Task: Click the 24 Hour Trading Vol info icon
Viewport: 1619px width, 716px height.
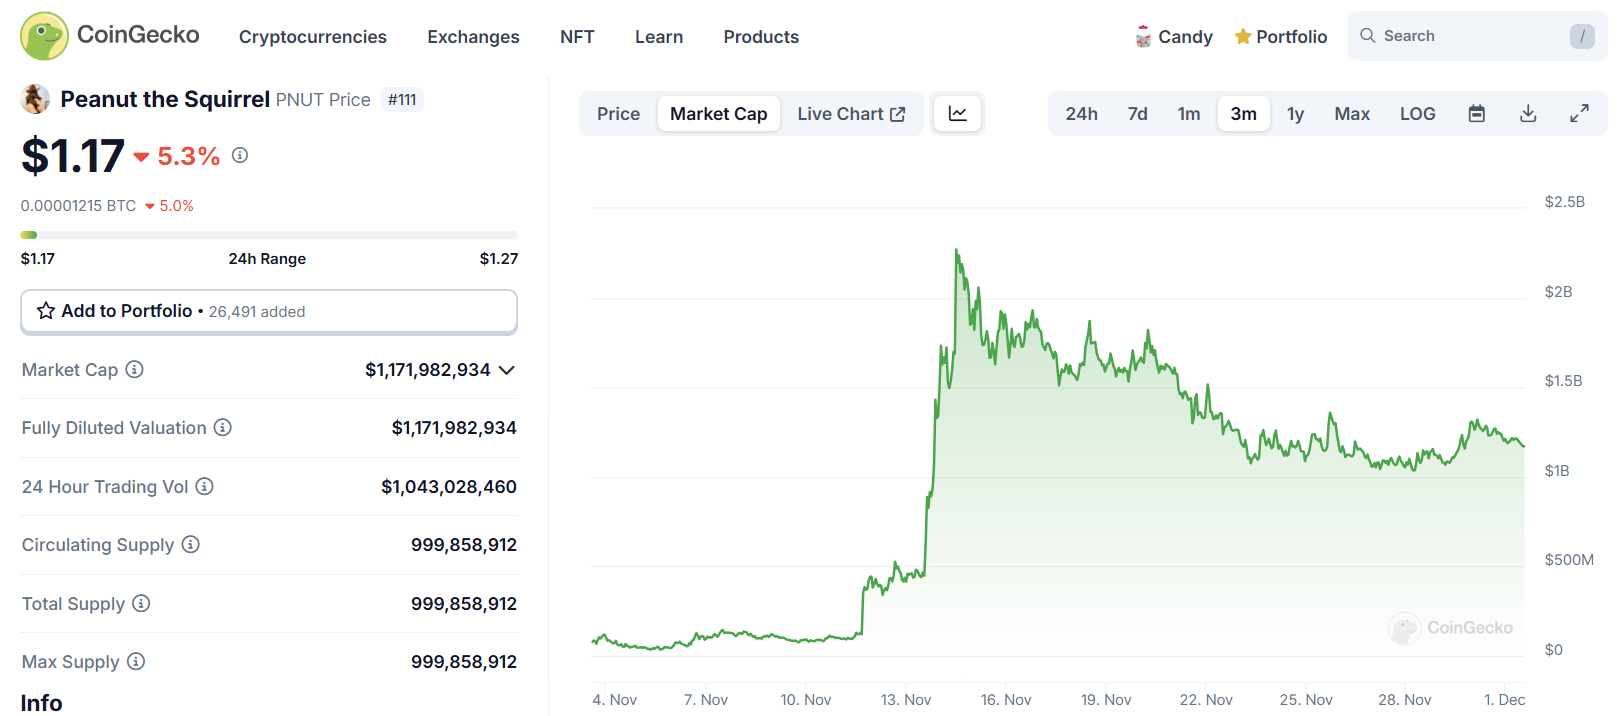Action: coord(204,486)
